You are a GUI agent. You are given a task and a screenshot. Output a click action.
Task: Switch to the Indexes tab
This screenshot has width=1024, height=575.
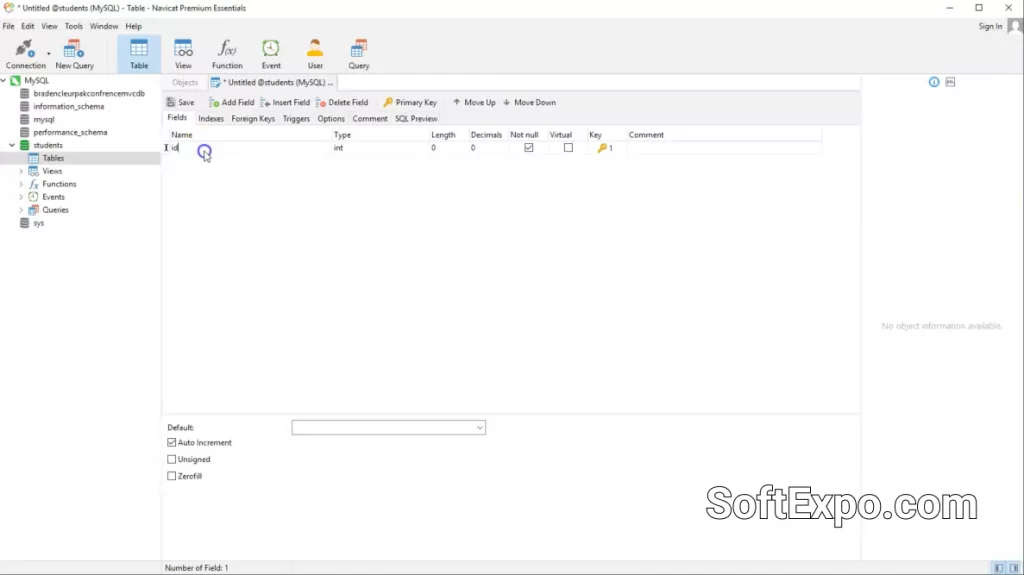211,119
